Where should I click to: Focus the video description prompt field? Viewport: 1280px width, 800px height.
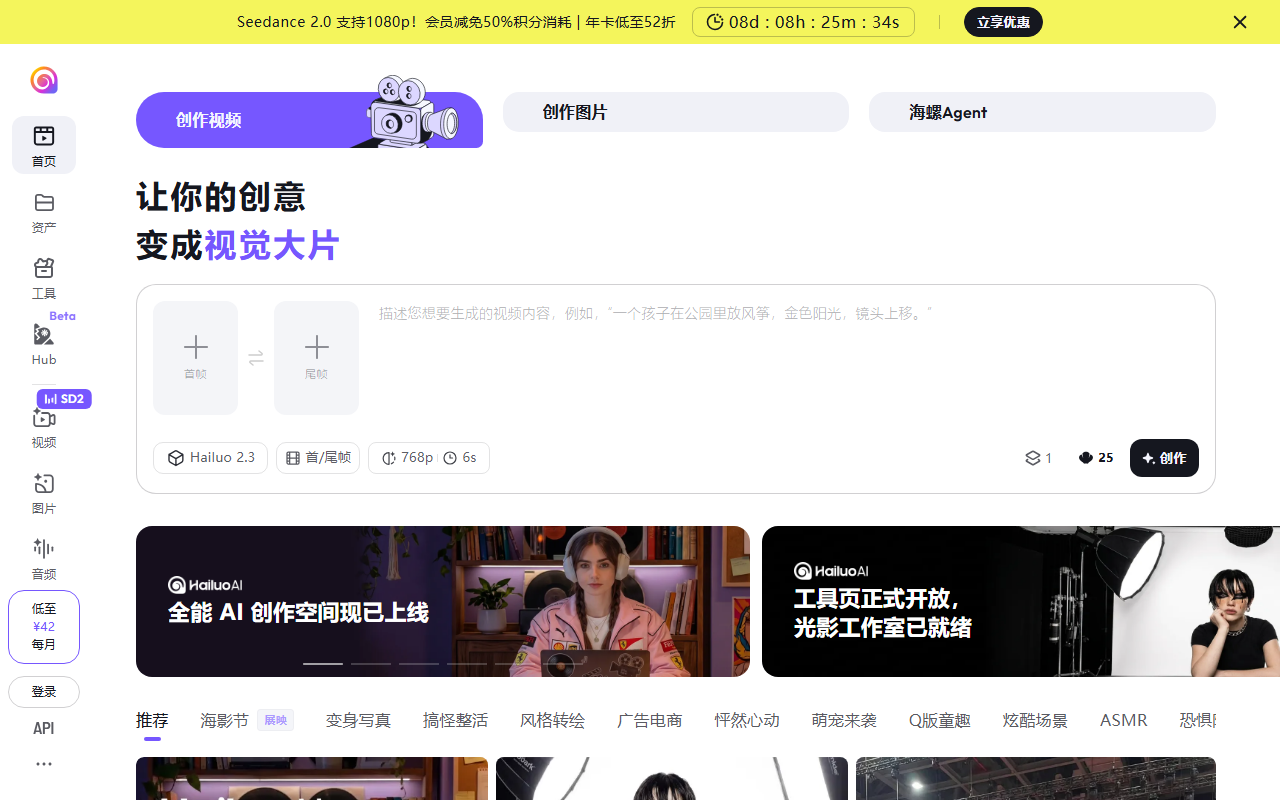[786, 358]
